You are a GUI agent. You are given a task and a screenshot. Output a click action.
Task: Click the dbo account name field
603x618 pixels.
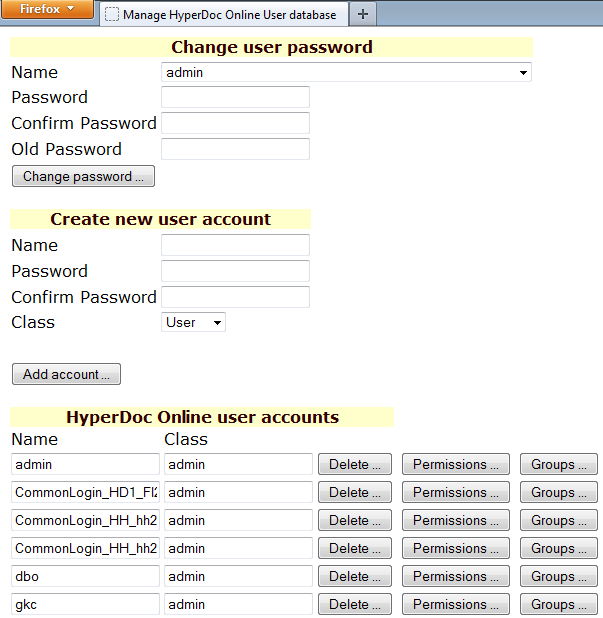(x=85, y=576)
